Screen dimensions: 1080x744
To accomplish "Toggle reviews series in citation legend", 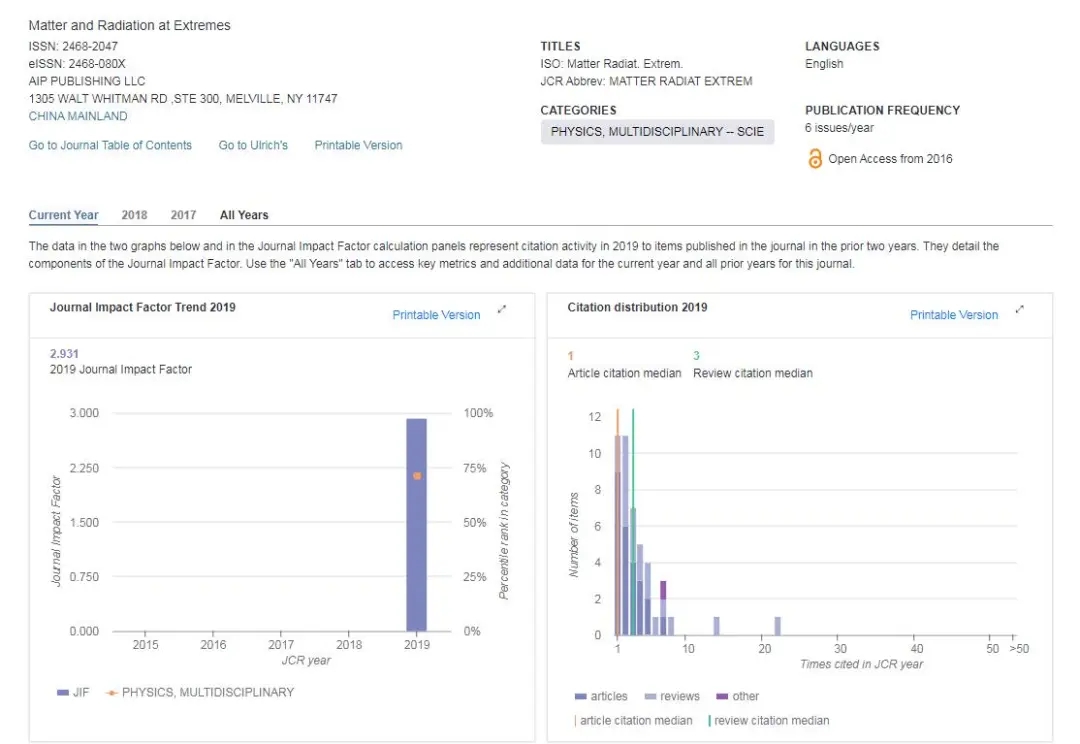I will click(672, 696).
